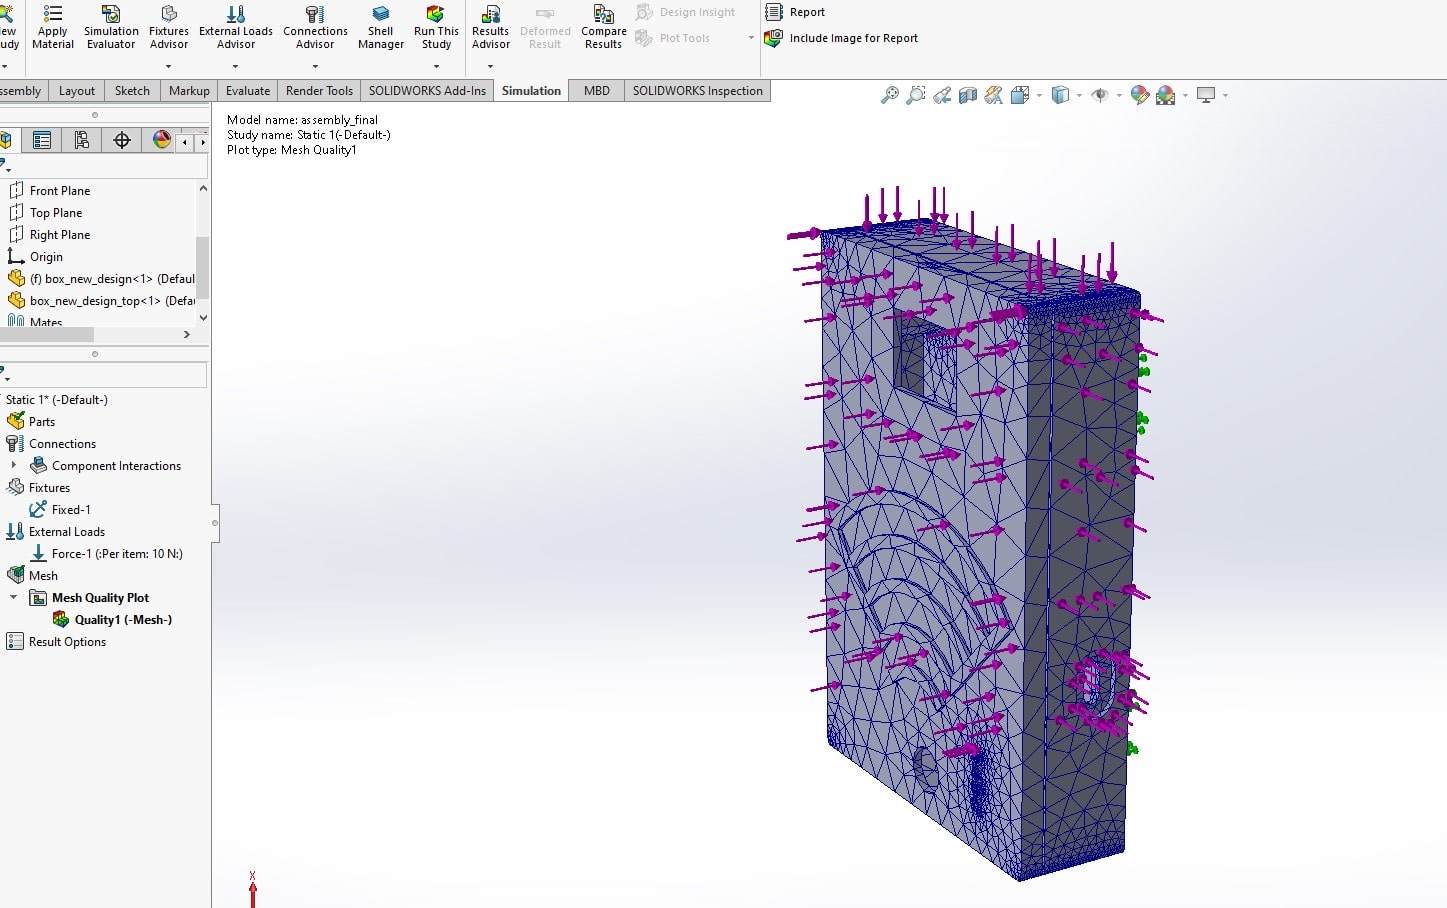Click the Display Style icon
1447x908 pixels.
click(x=1060, y=95)
